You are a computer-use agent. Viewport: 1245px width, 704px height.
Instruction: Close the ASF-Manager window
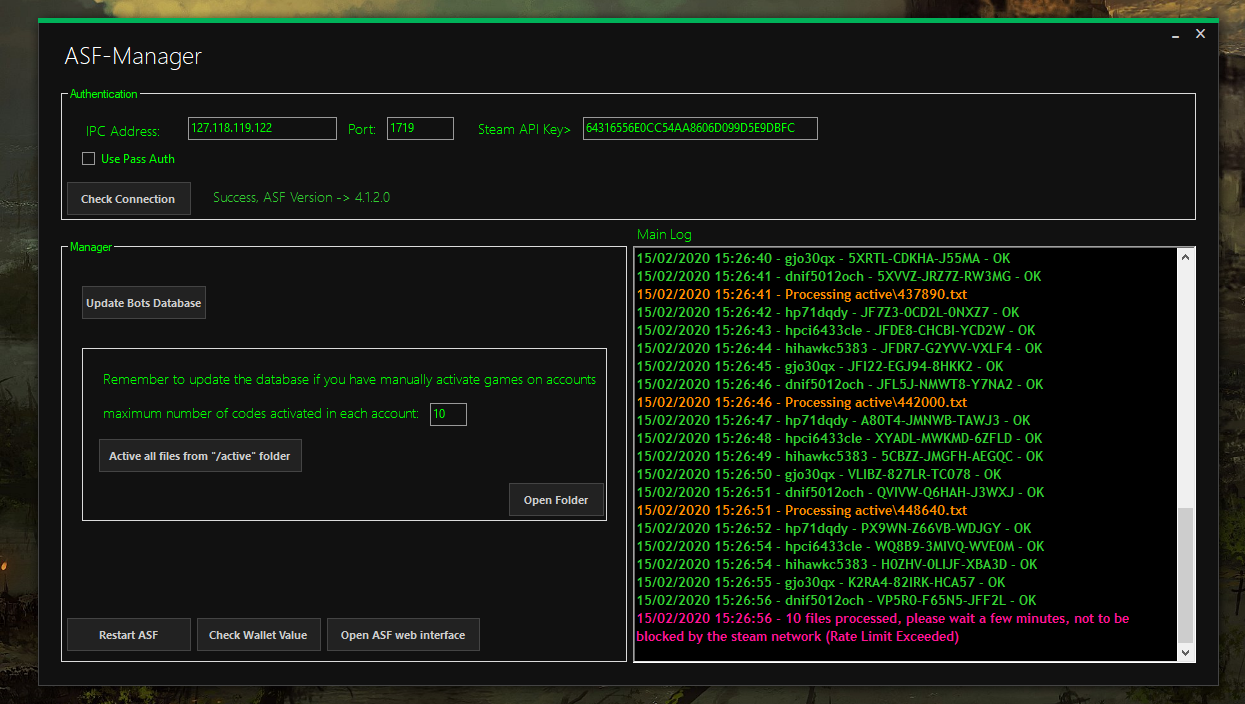1201,34
